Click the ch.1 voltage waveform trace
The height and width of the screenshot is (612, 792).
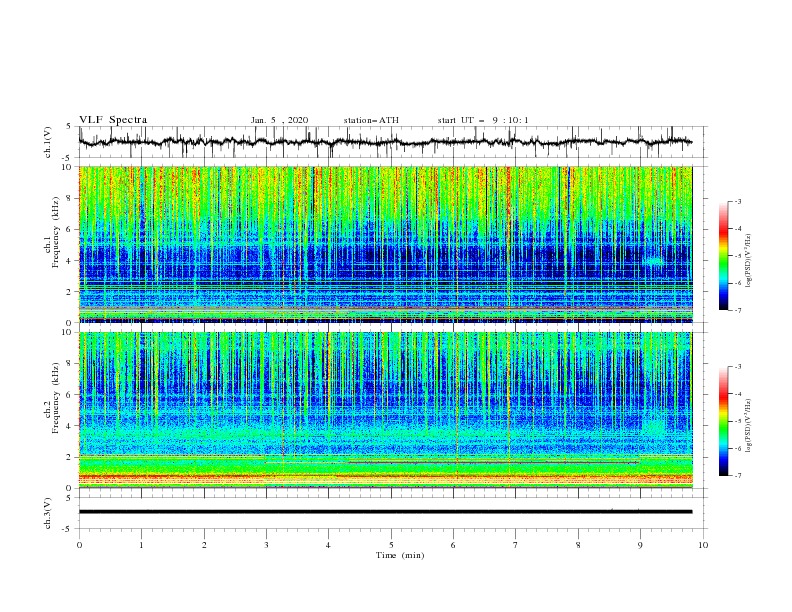click(x=385, y=142)
